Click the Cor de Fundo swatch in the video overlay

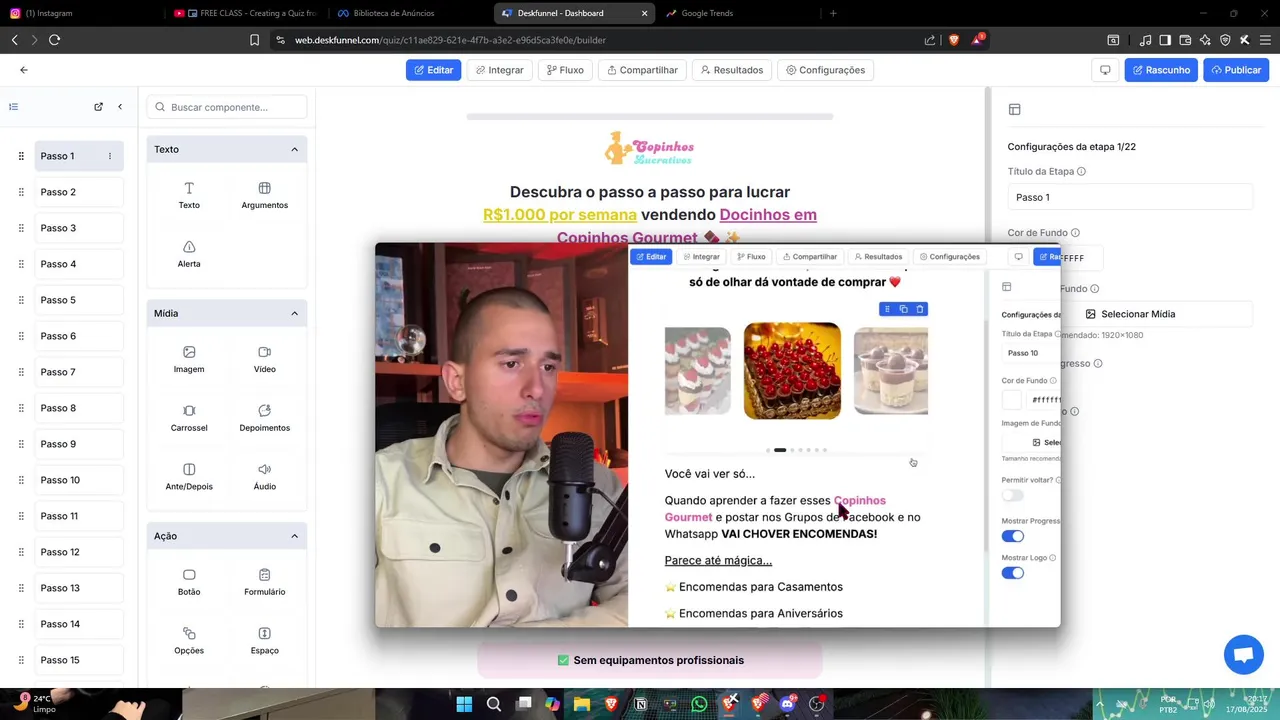click(1012, 400)
